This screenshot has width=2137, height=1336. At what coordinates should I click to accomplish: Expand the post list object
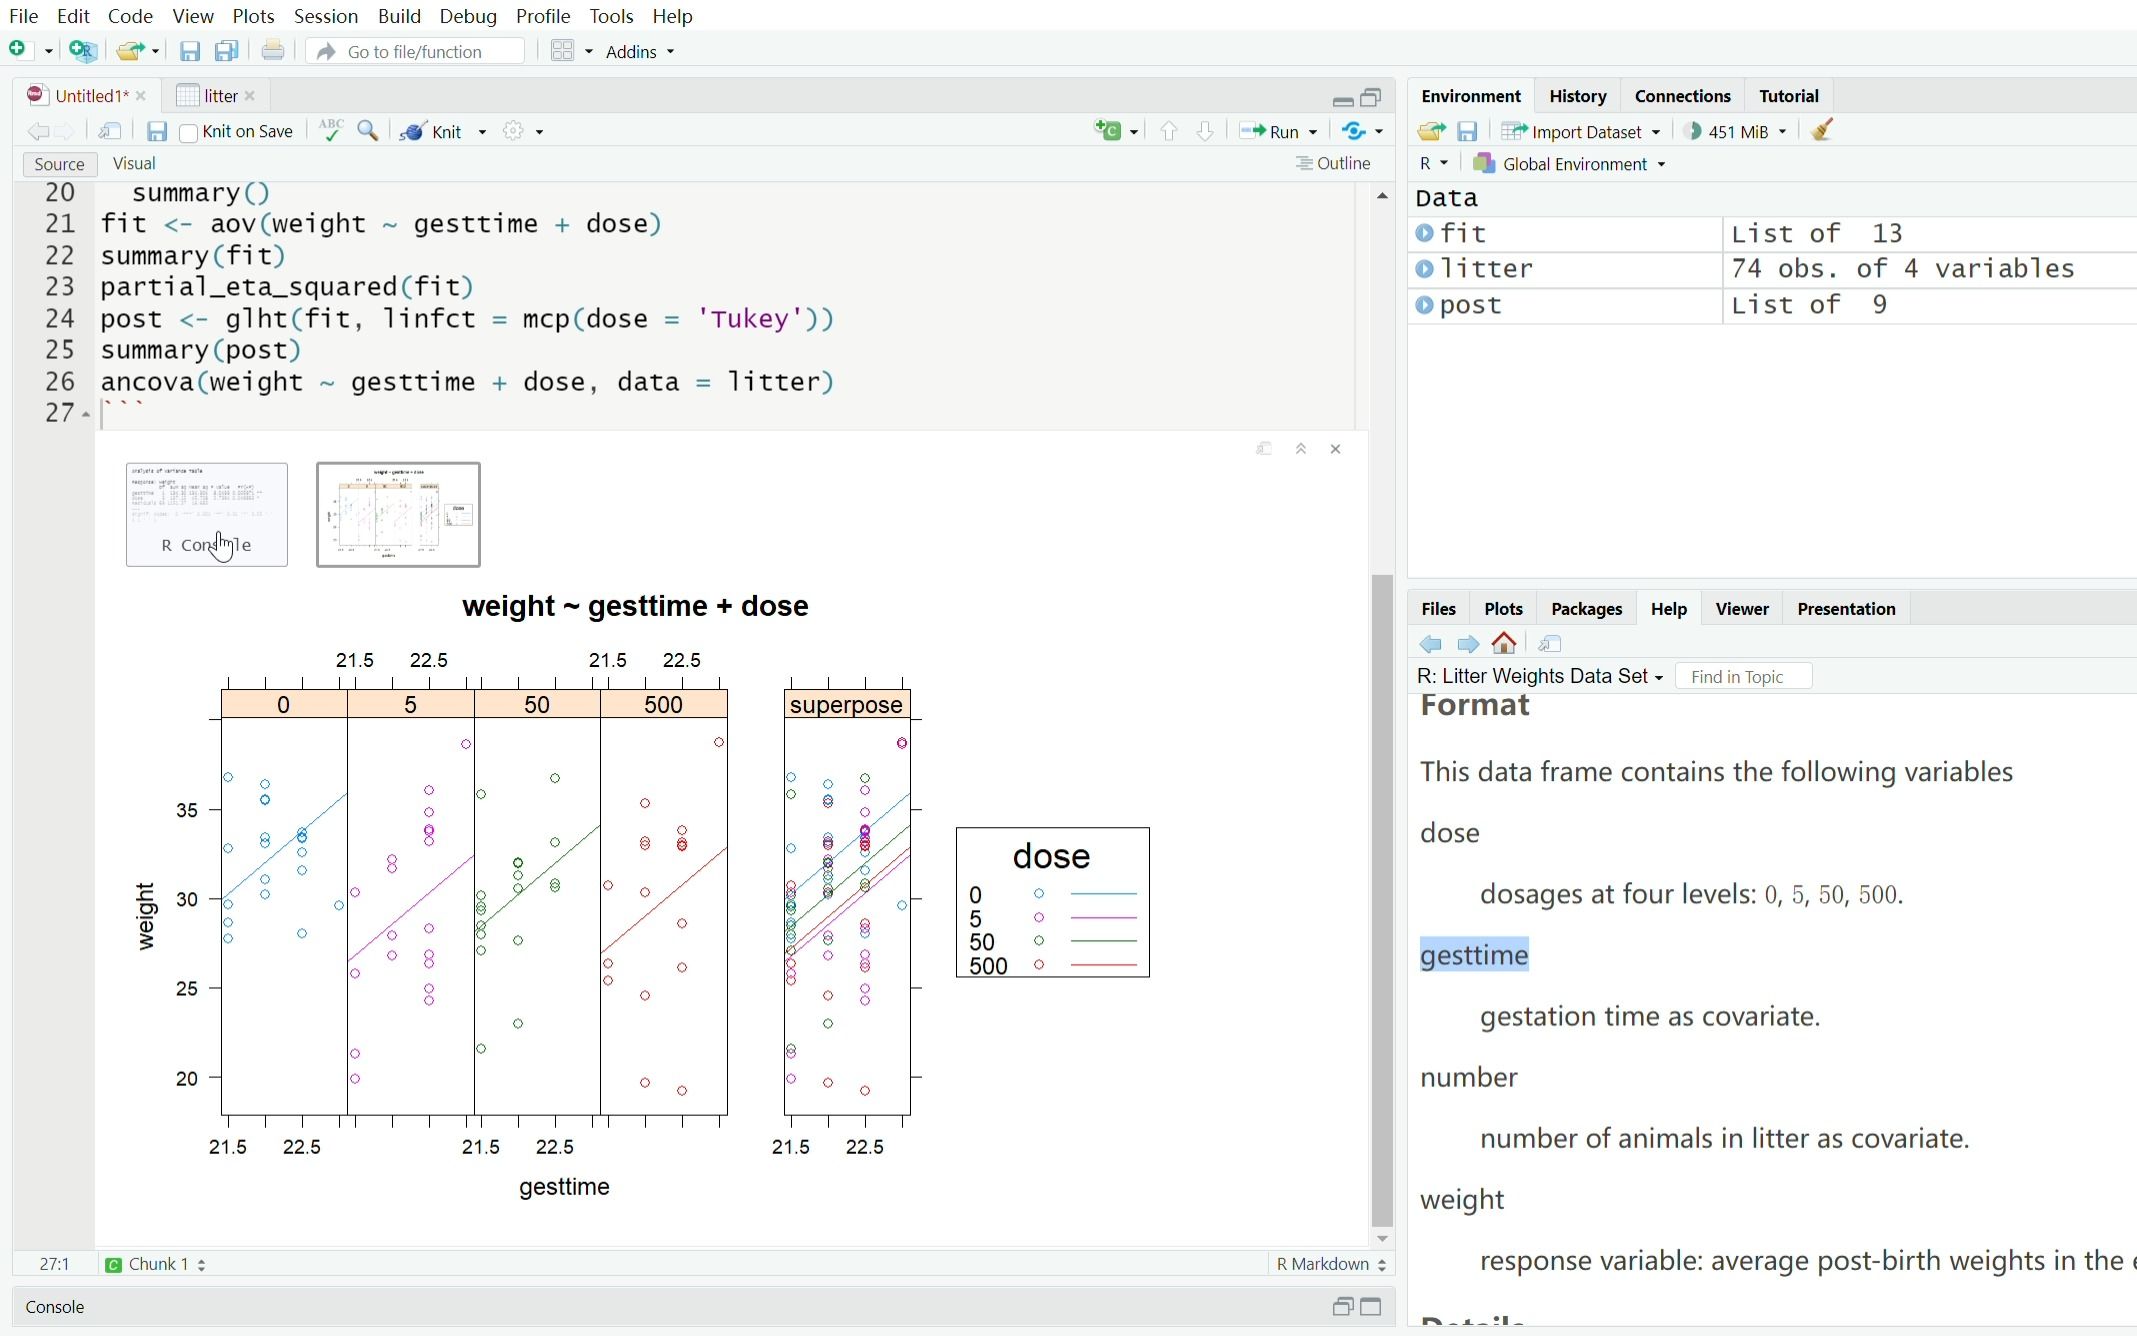(1425, 305)
